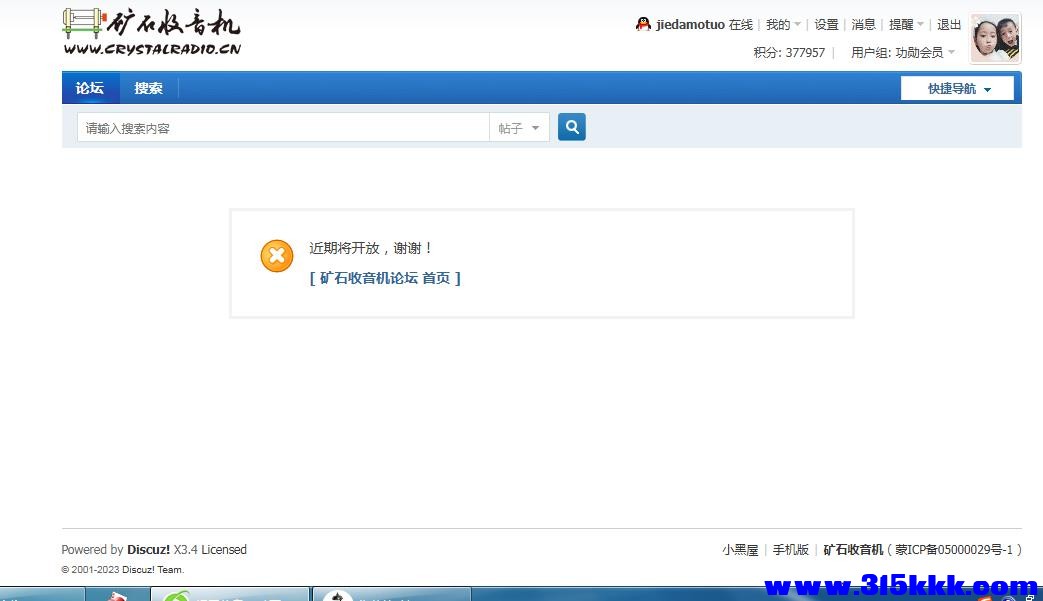Click the crystal radio site logo
Image resolution: width=1043 pixels, height=601 pixels.
click(x=150, y=30)
